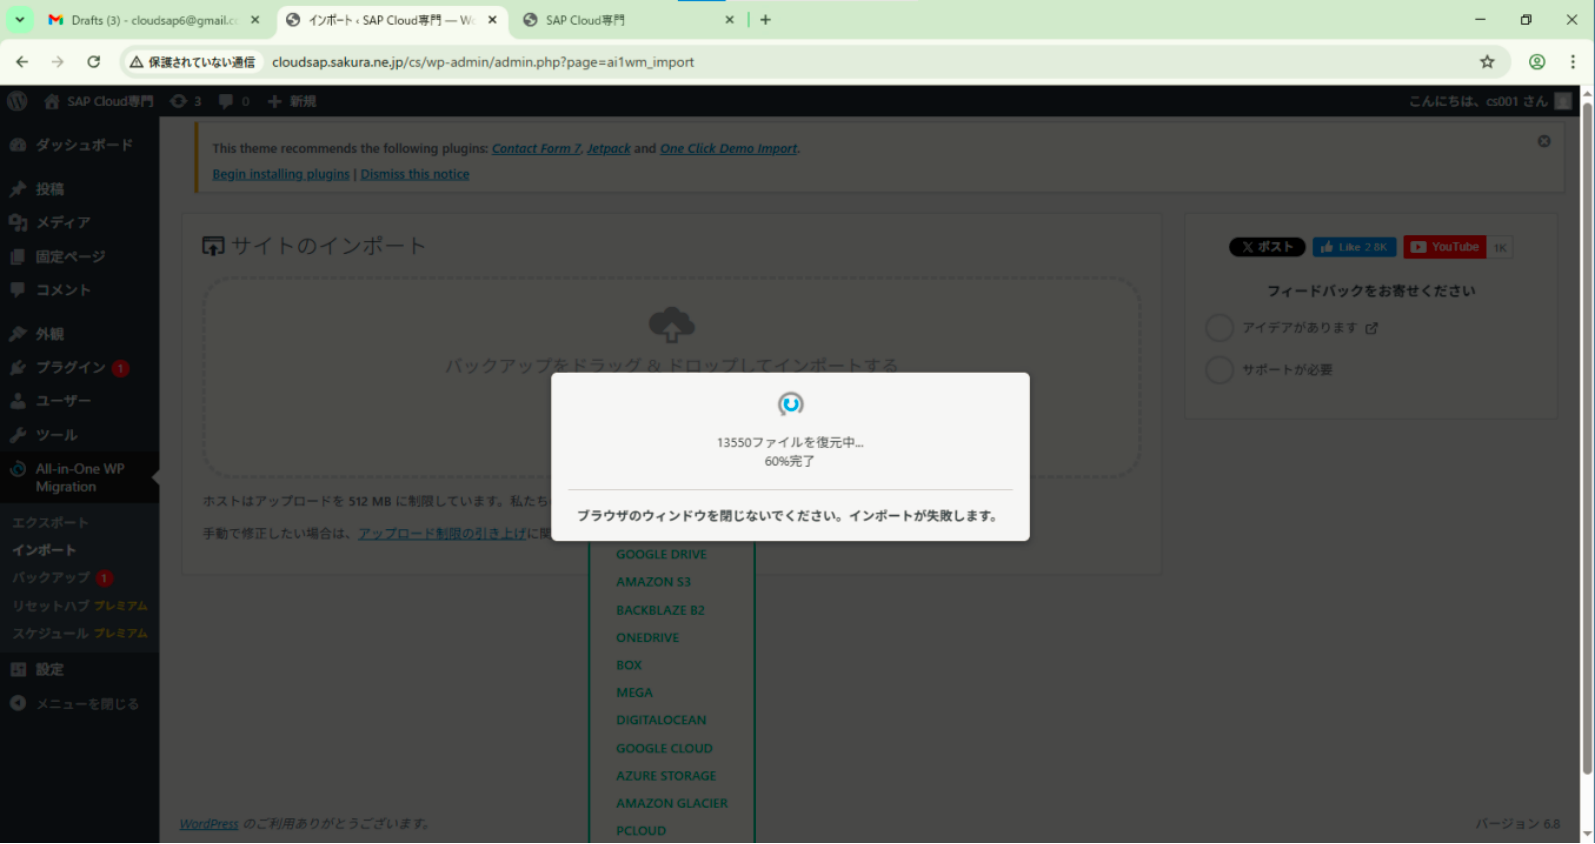The height and width of the screenshot is (844, 1595).
Task: Open ダッシュボード in sidebar
Action: click(x=79, y=145)
